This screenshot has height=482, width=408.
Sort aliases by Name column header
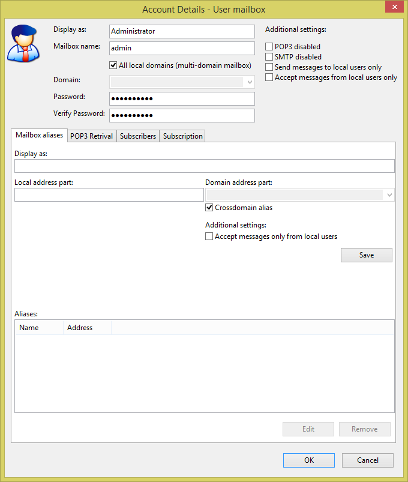point(39,328)
